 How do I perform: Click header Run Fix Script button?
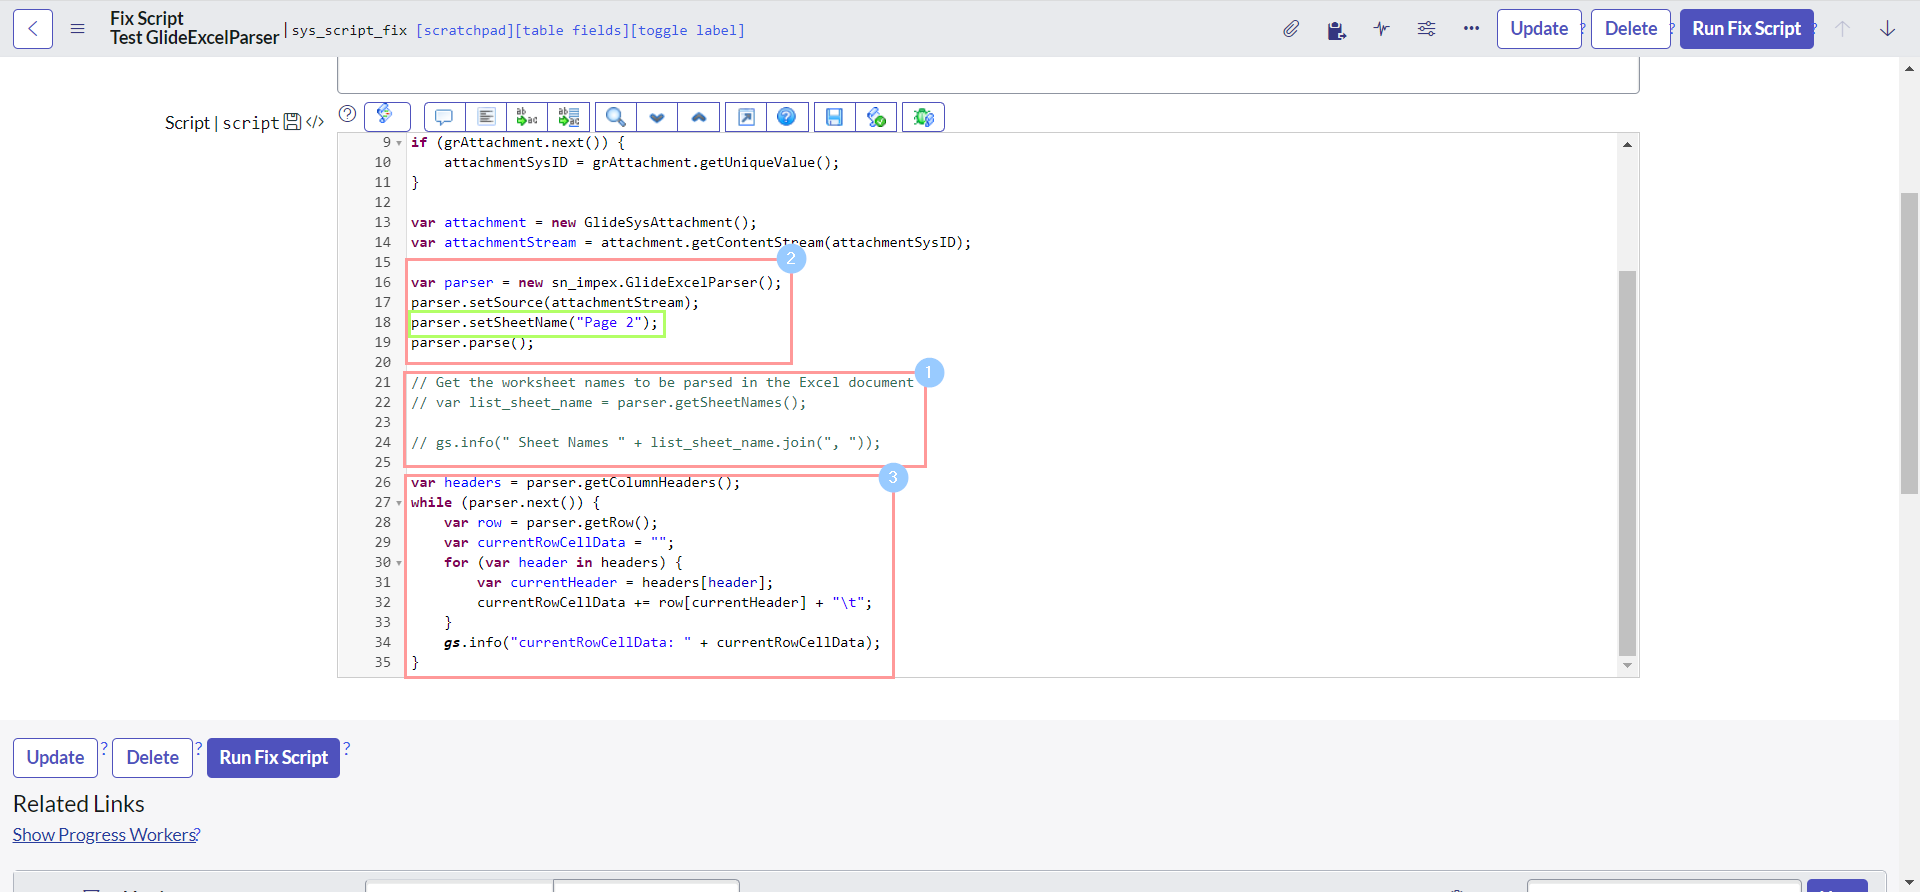click(x=1746, y=29)
